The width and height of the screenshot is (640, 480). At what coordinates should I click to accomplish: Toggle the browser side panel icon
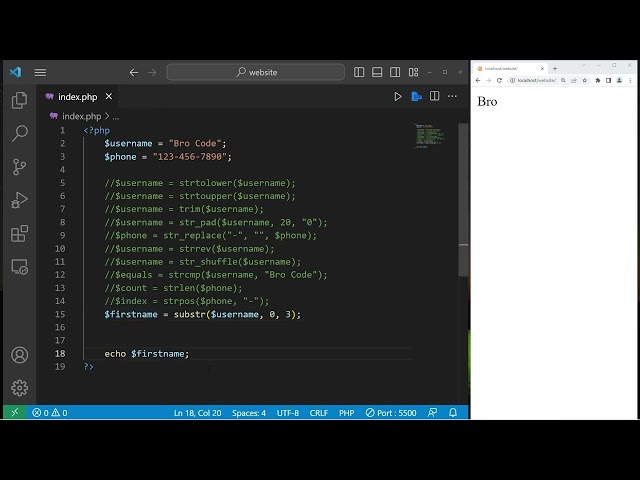point(608,80)
